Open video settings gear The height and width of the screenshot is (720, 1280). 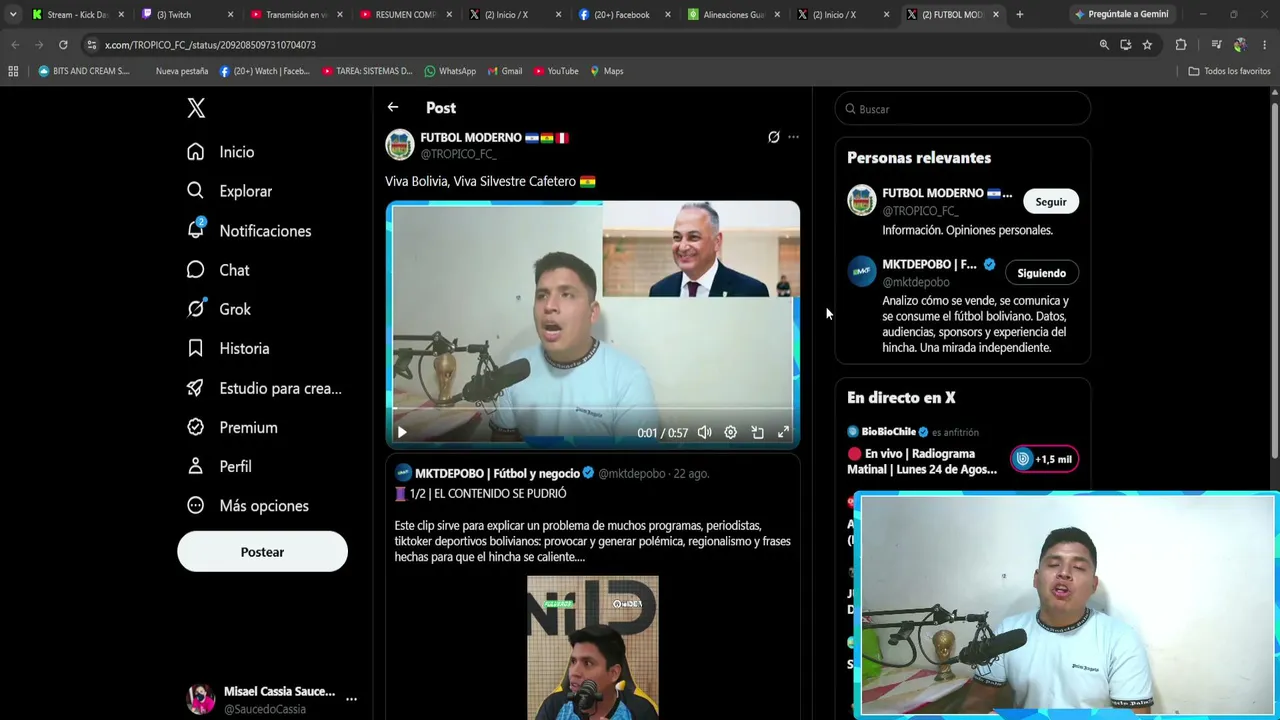731,432
